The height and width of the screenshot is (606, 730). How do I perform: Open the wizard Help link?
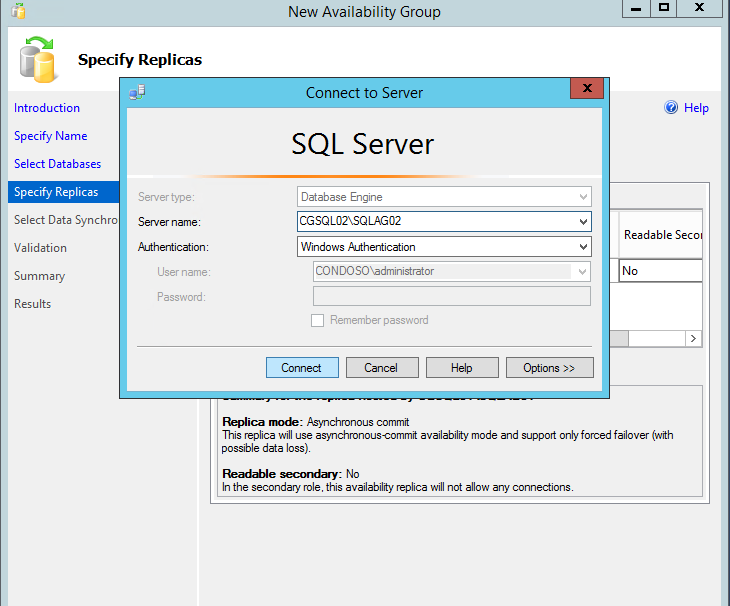pyautogui.click(x=696, y=108)
